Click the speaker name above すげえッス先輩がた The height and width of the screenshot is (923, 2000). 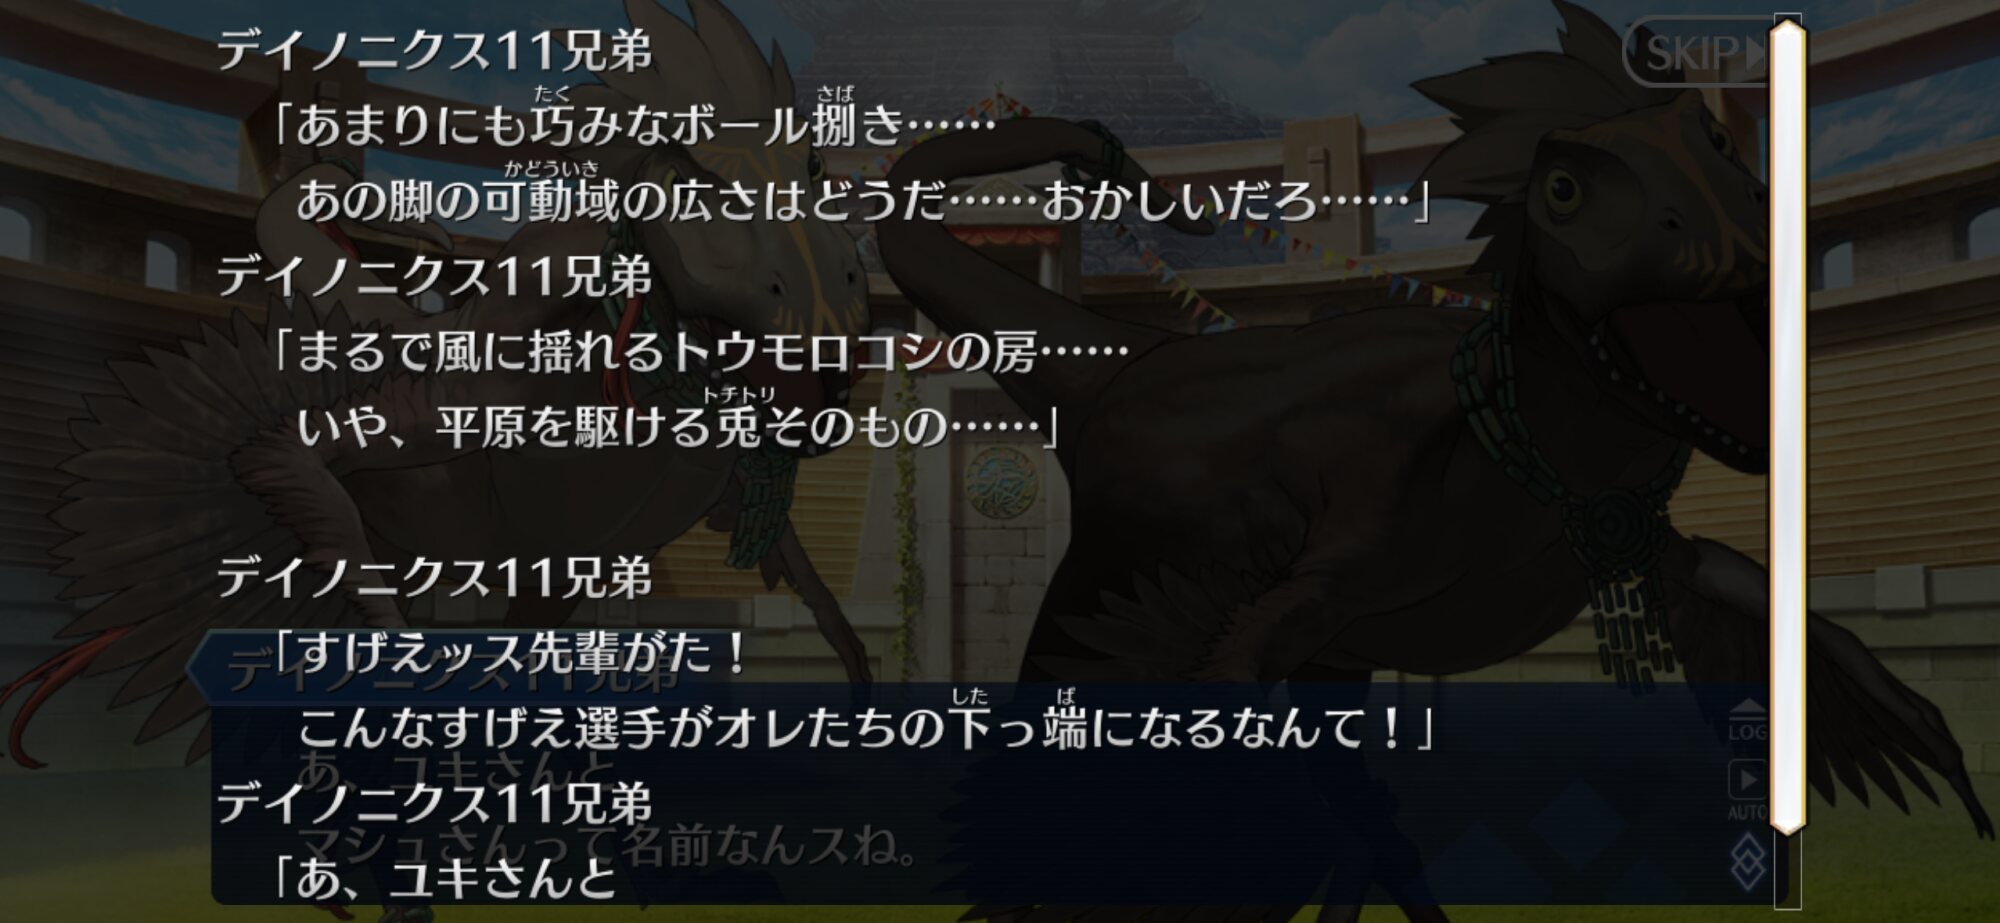click(x=434, y=578)
